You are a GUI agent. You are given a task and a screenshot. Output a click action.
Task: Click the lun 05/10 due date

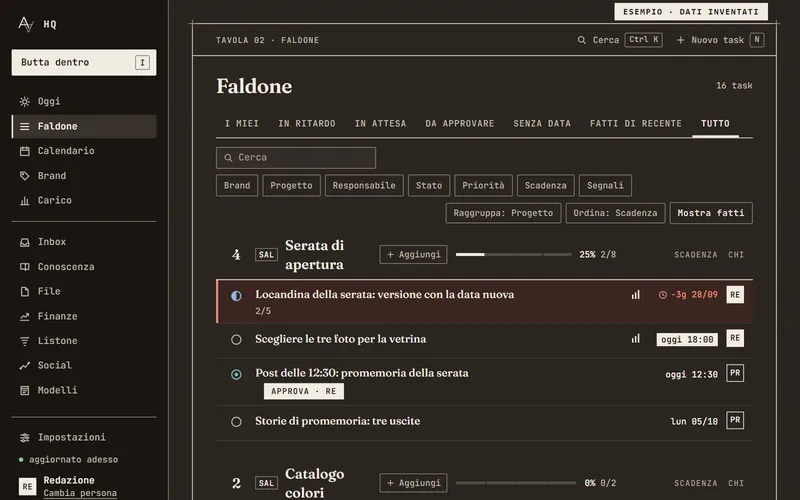click(x=694, y=421)
